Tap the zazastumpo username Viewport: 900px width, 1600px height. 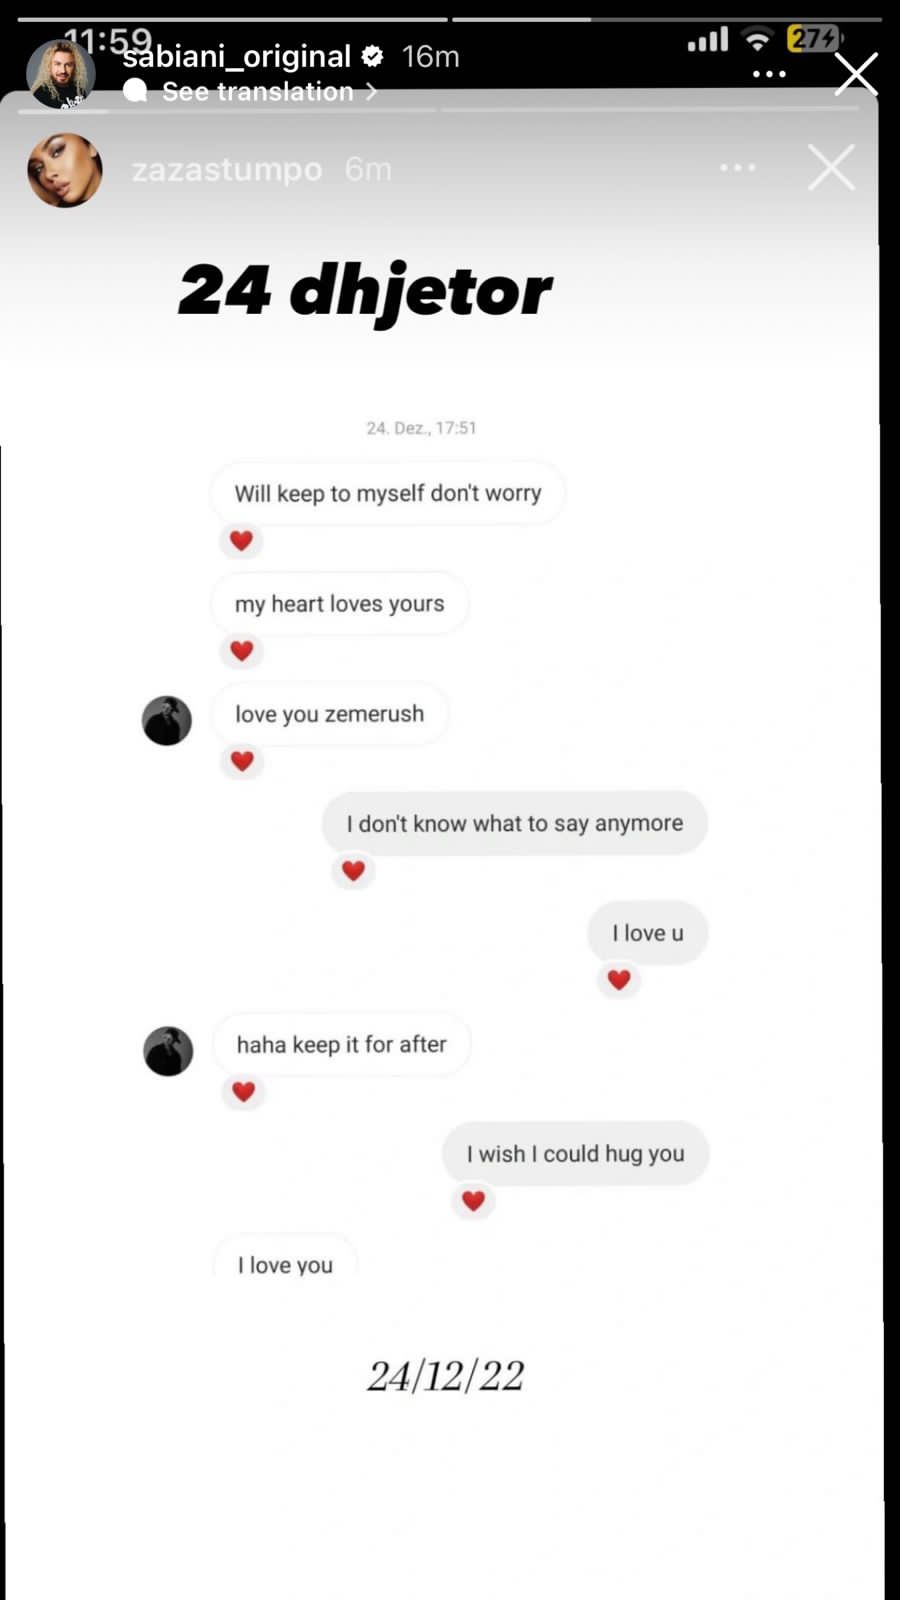227,170
